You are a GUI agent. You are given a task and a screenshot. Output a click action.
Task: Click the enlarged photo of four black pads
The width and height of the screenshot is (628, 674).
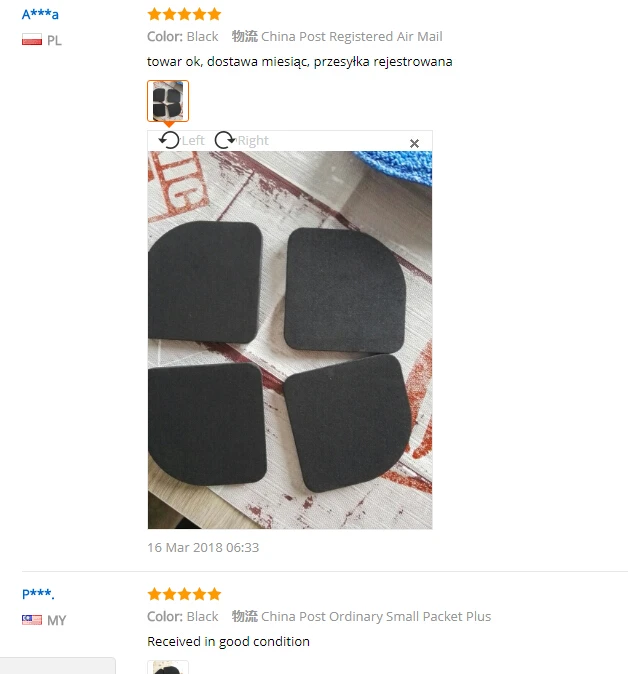click(290, 340)
